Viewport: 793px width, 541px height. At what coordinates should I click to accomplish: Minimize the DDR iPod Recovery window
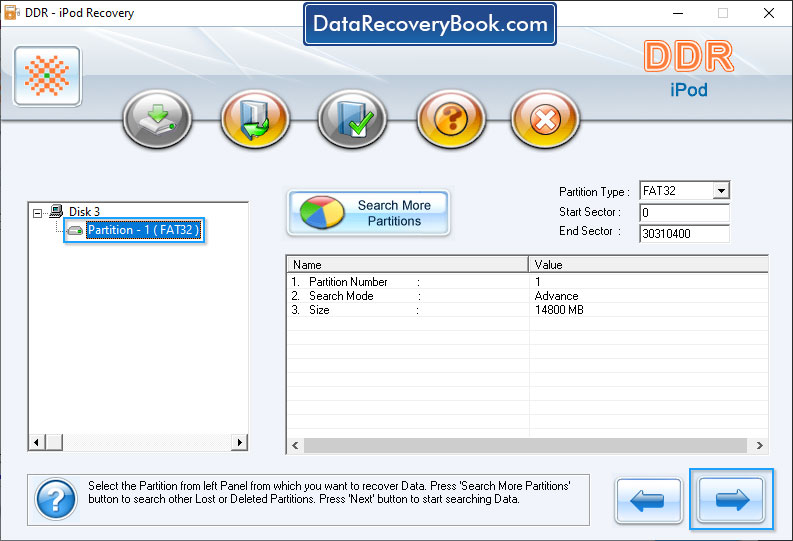pos(678,13)
